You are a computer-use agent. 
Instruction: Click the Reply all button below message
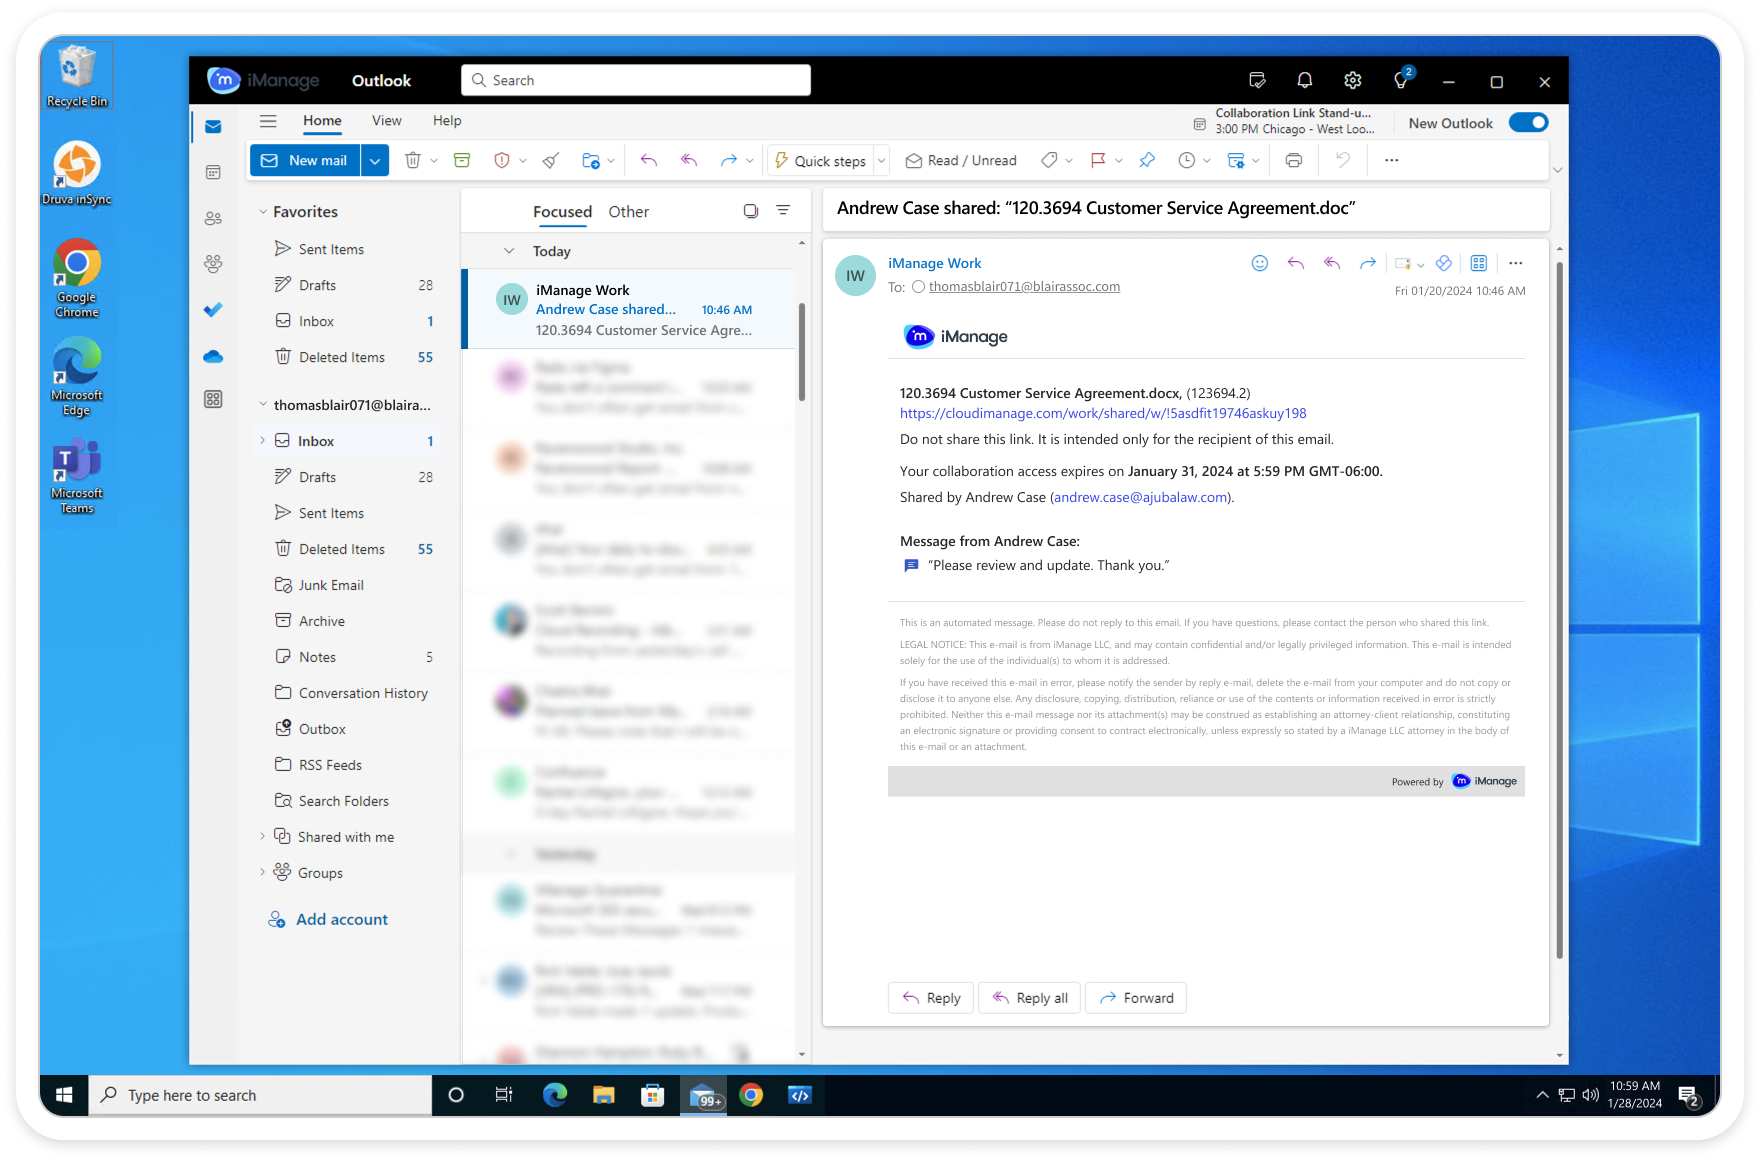pos(1030,998)
